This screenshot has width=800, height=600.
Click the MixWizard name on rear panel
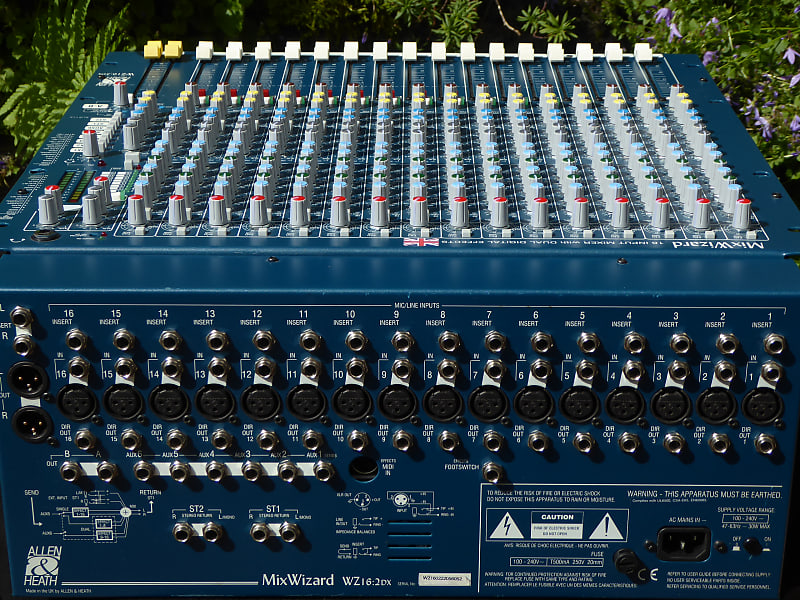pyautogui.click(x=298, y=580)
